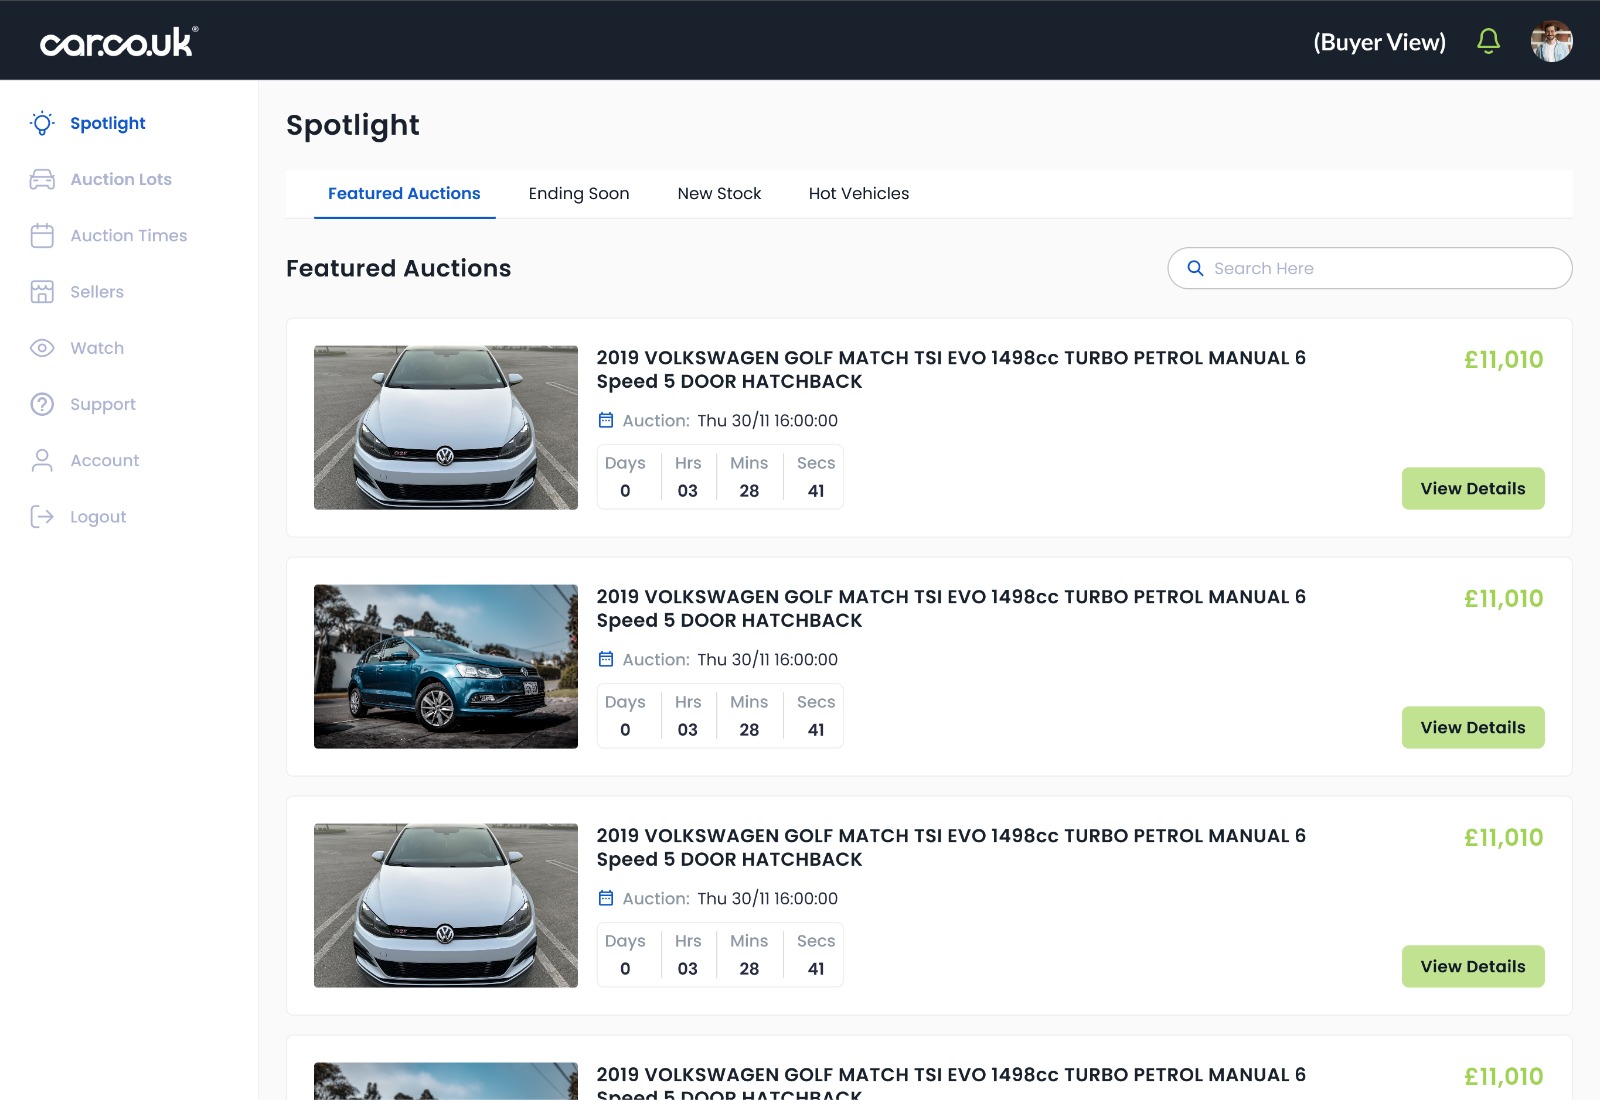Open the blue Volkswagen car thumbnail
This screenshot has height=1100, width=1600.
pyautogui.click(x=446, y=667)
